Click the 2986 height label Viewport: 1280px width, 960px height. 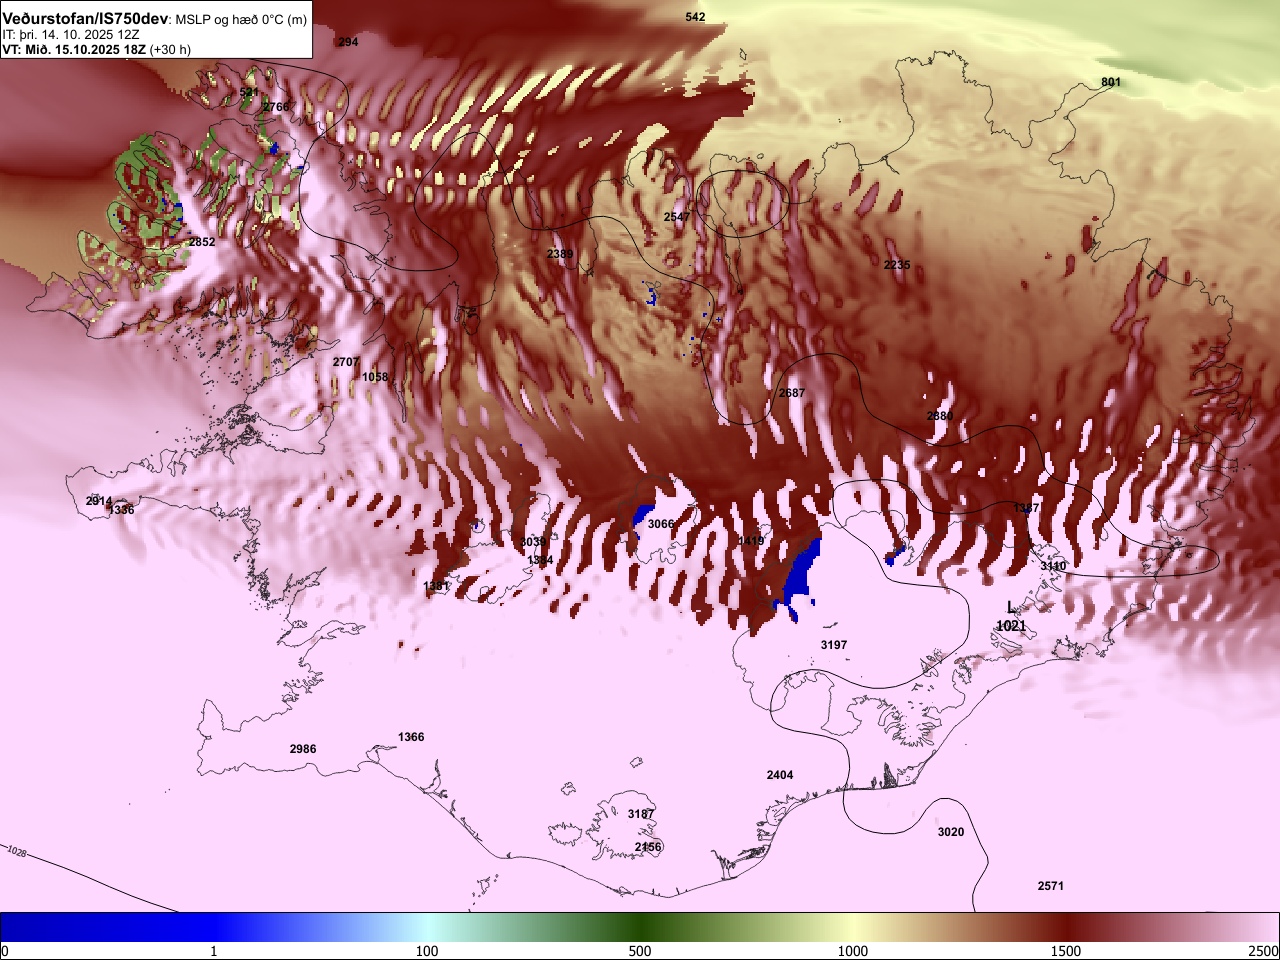tap(303, 749)
